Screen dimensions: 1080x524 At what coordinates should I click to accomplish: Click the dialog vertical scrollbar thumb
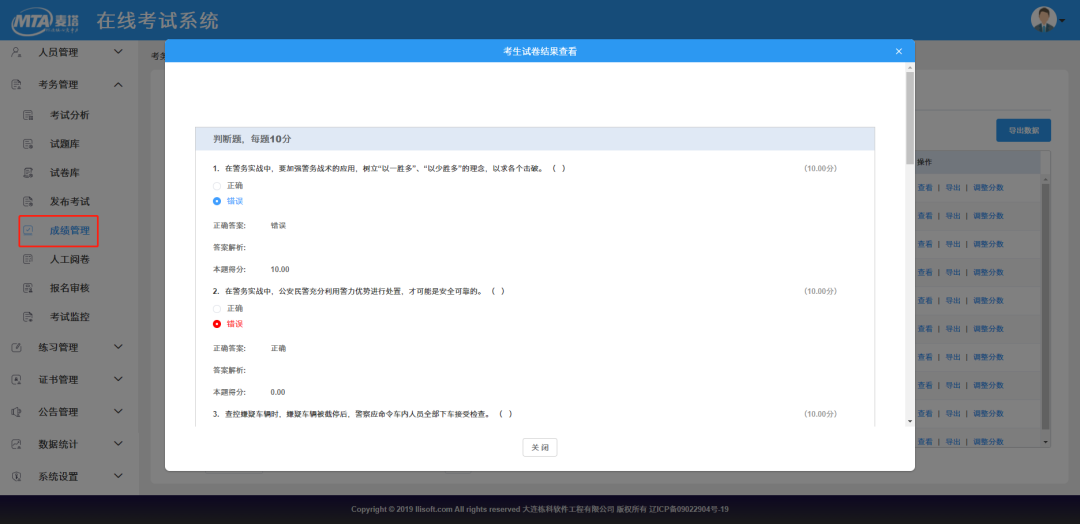(x=909, y=115)
